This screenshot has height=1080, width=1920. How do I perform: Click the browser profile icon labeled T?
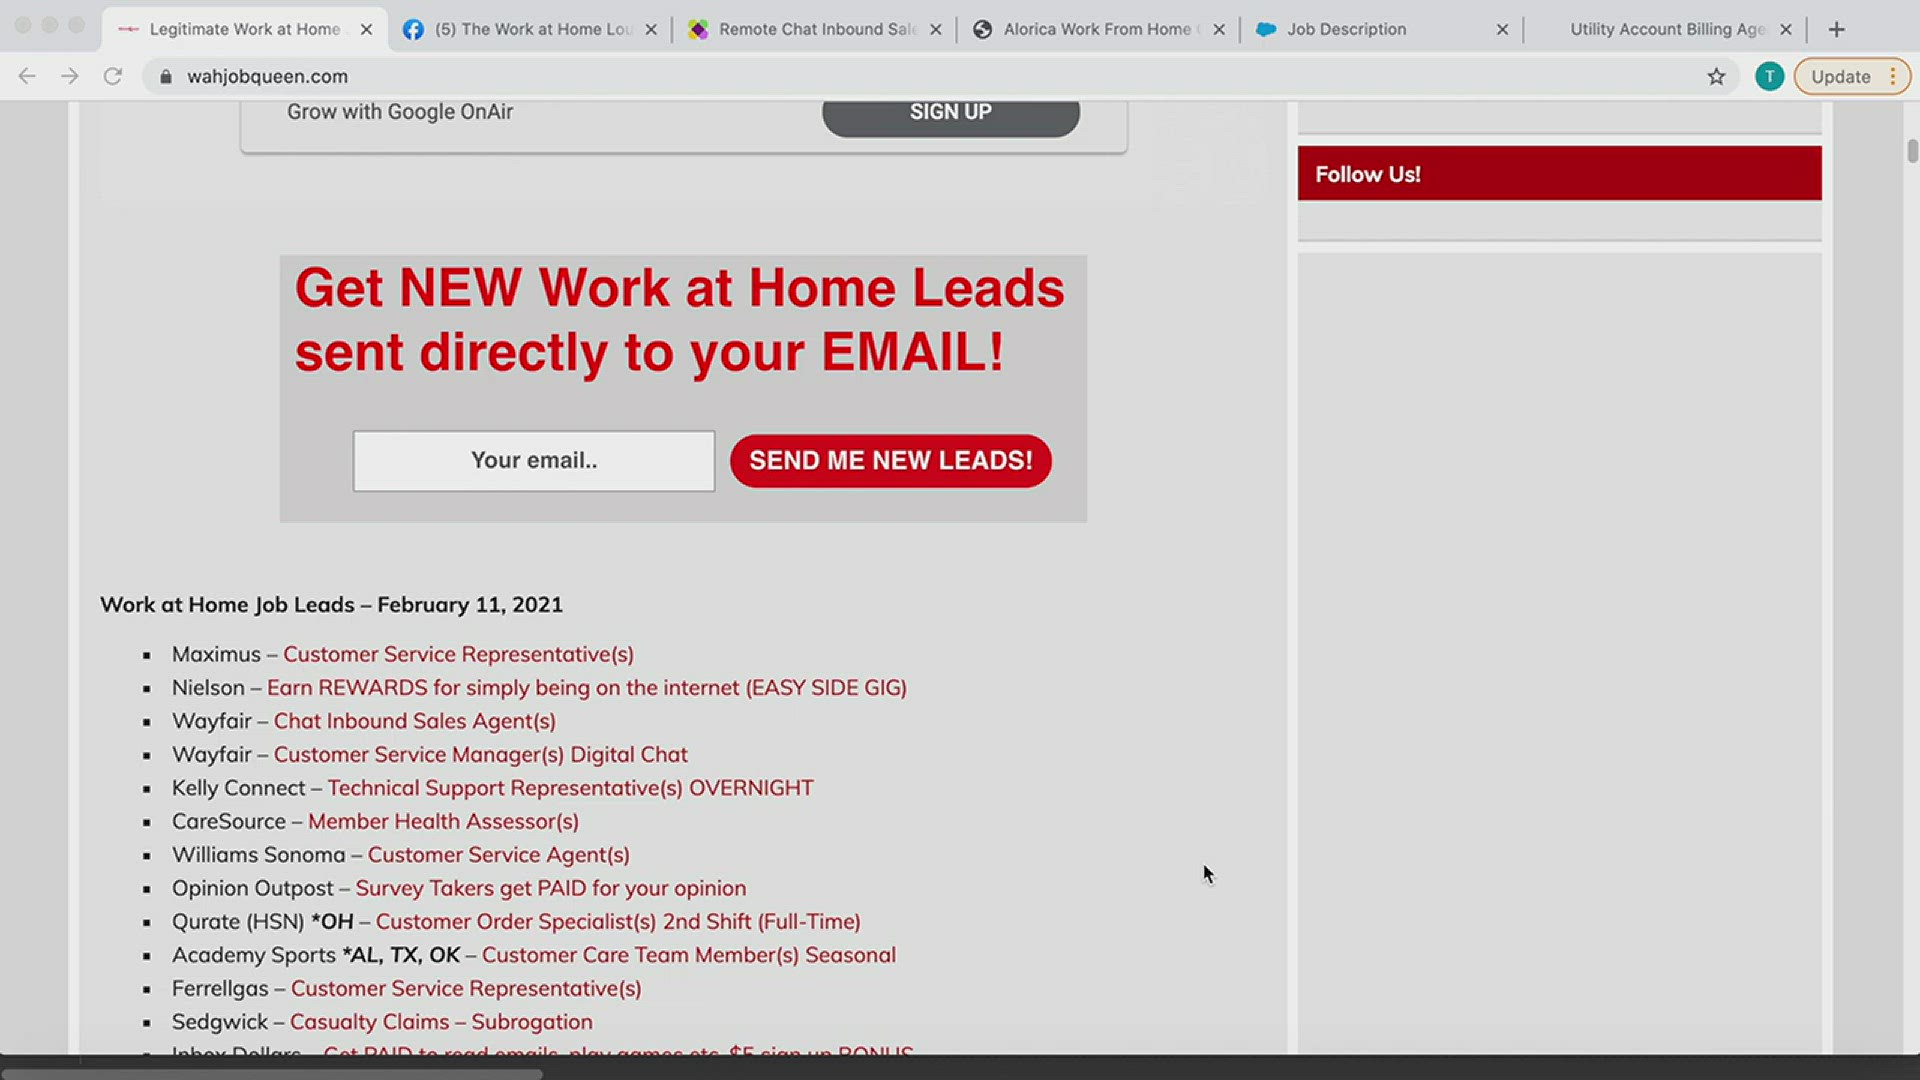point(1770,75)
